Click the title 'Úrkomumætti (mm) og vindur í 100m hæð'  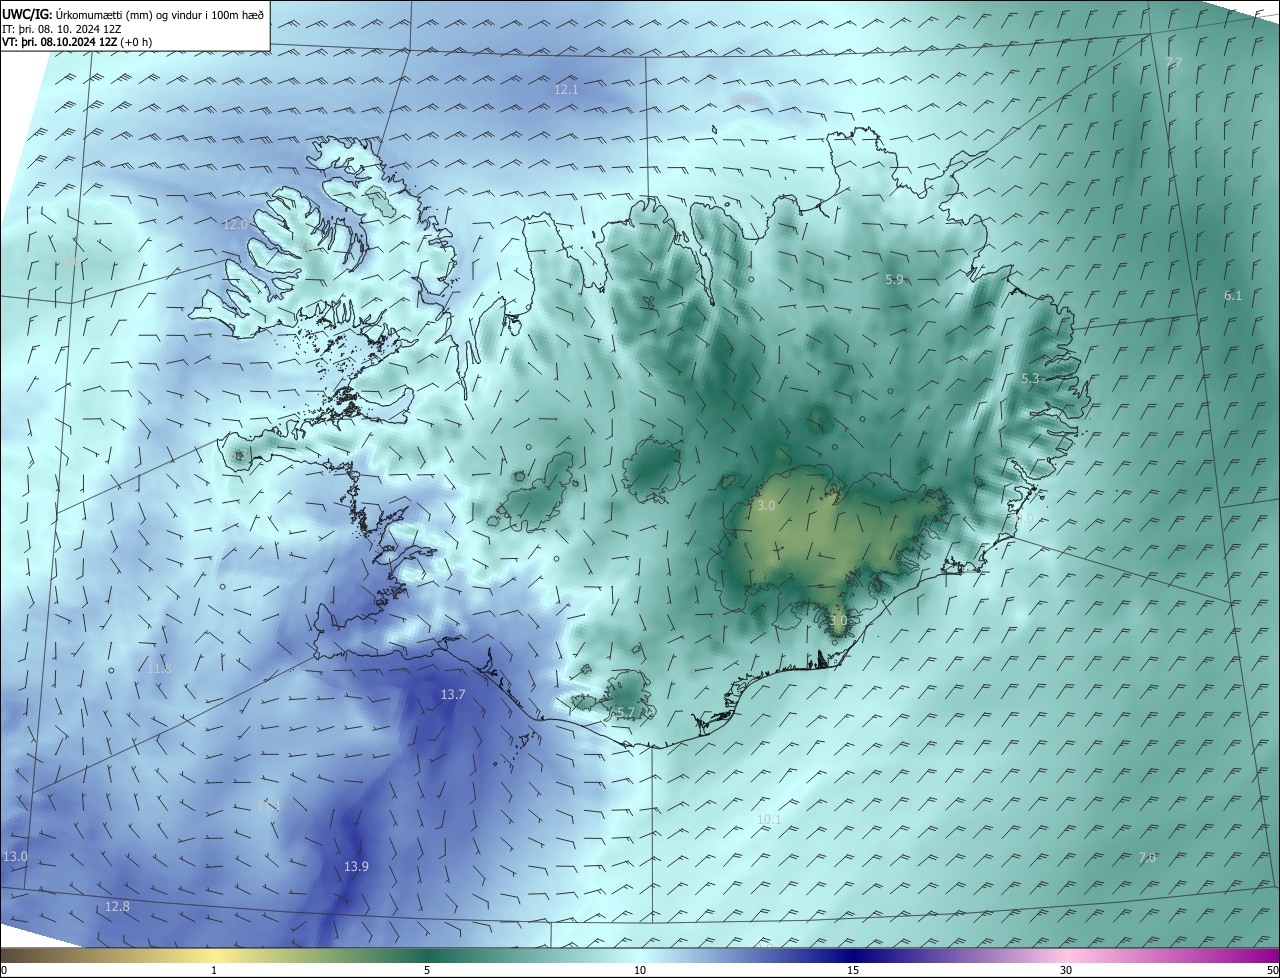tap(160, 15)
